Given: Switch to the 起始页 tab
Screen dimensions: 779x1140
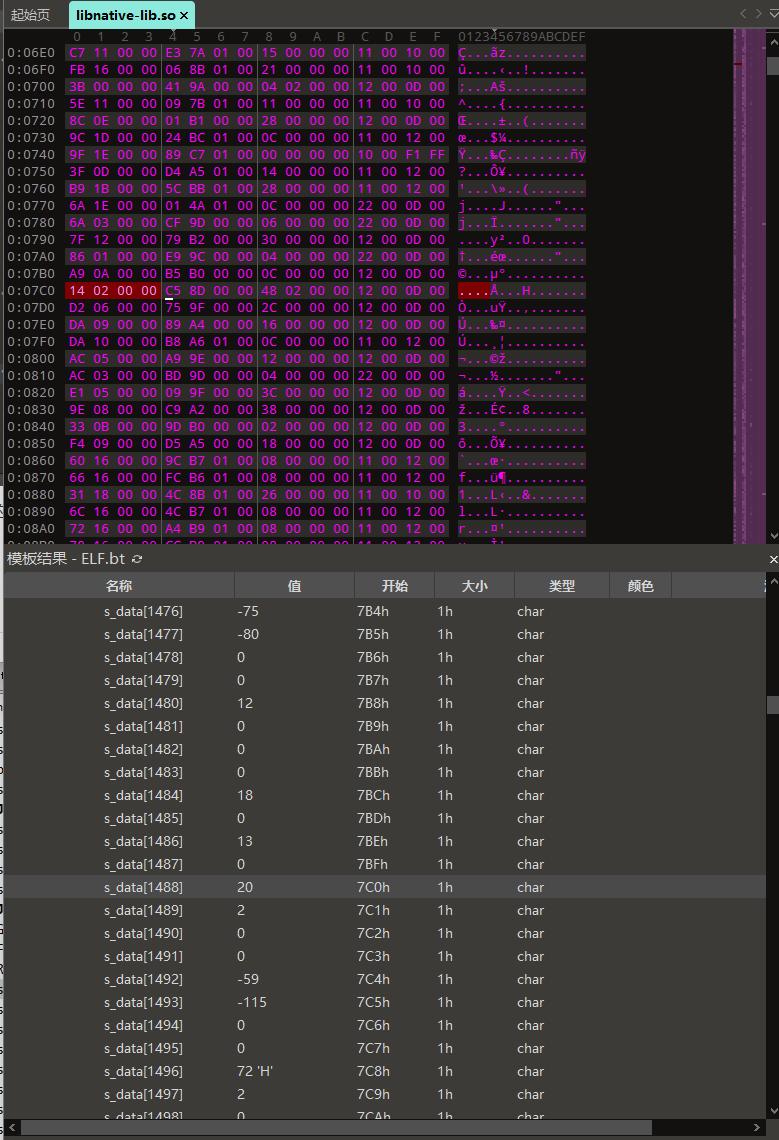Looking at the screenshot, I should click(31, 16).
